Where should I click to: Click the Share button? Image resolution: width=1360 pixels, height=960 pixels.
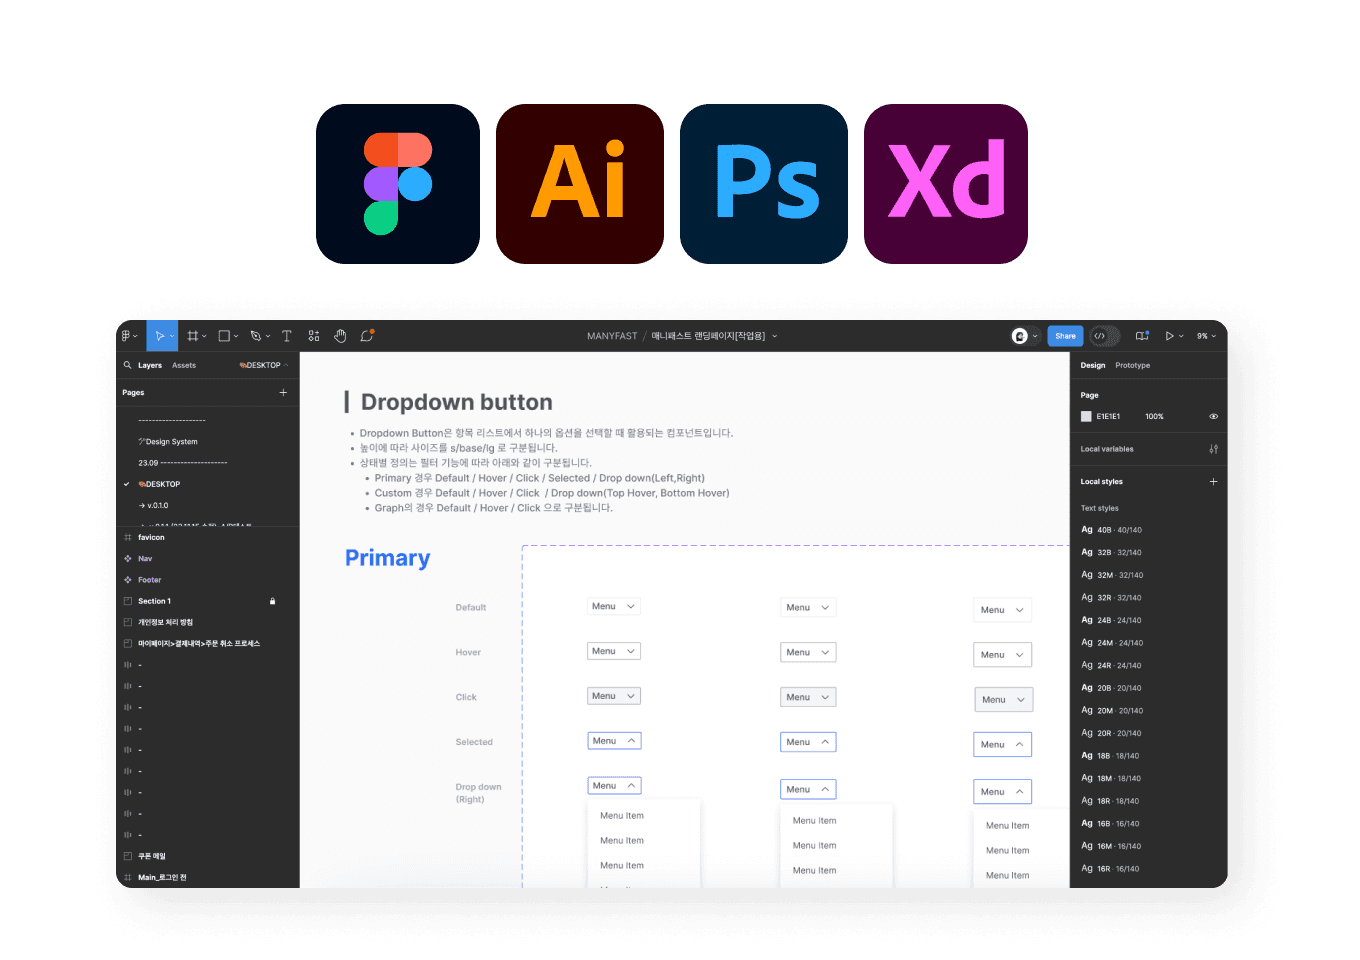click(x=1065, y=336)
